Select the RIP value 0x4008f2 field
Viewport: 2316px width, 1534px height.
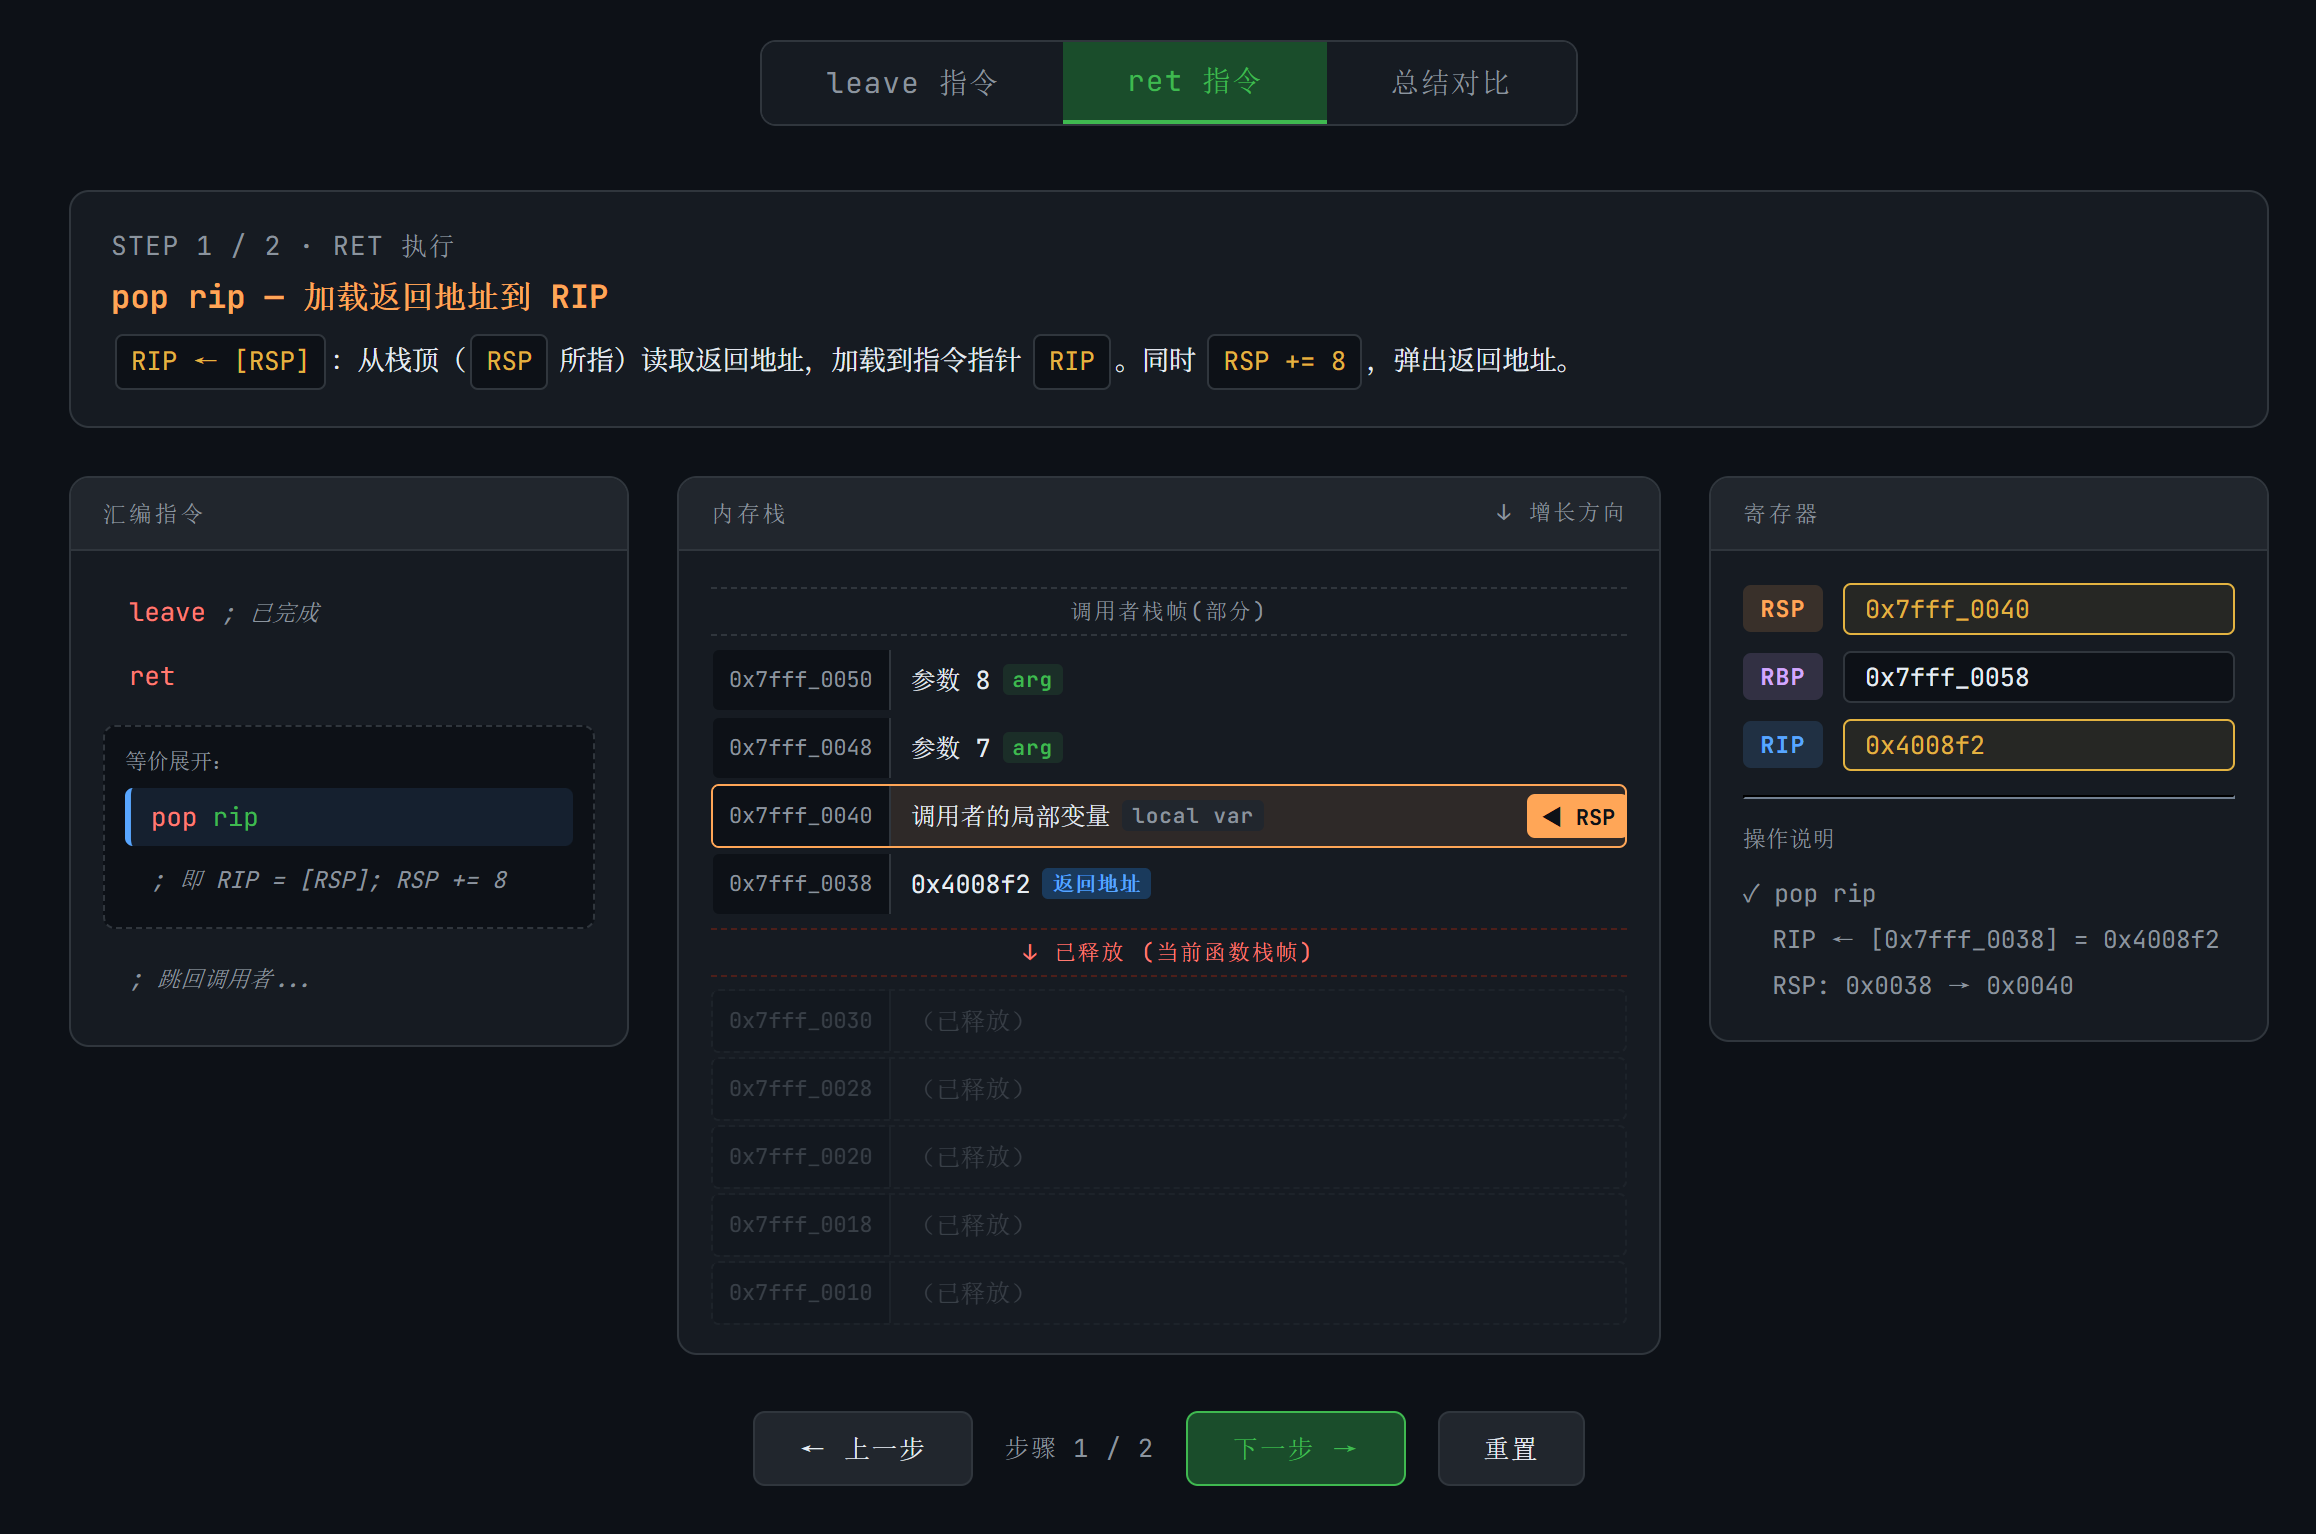click(2037, 745)
